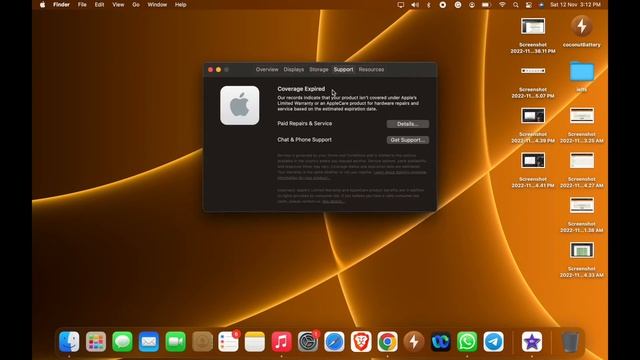Open the Trash in the Dock

tap(570, 342)
